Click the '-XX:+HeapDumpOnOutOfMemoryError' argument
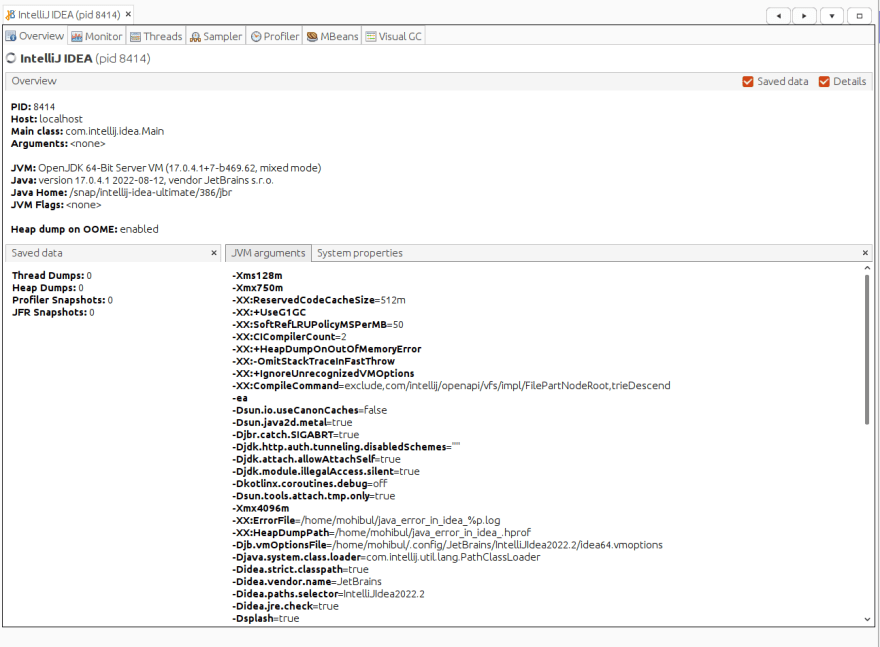This screenshot has width=880, height=647. tap(327, 349)
